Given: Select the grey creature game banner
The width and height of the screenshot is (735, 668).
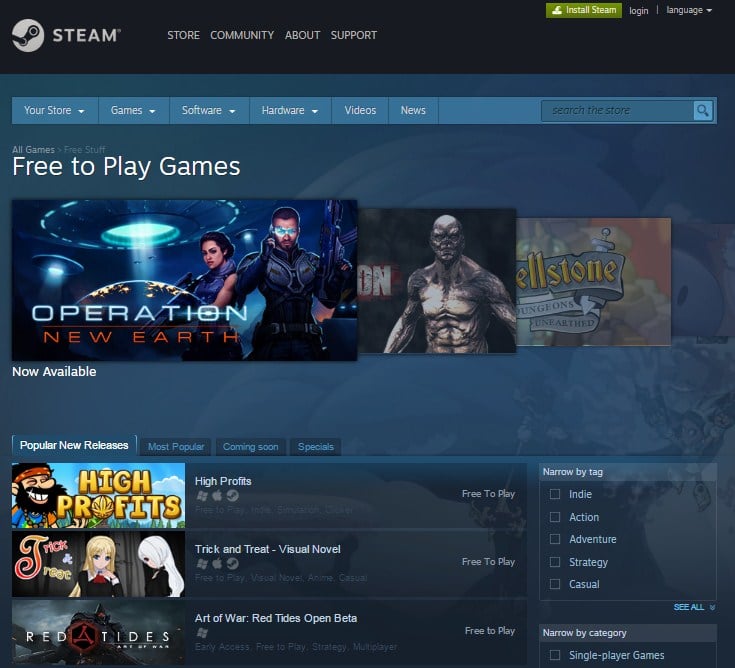Looking at the screenshot, I should (x=437, y=281).
